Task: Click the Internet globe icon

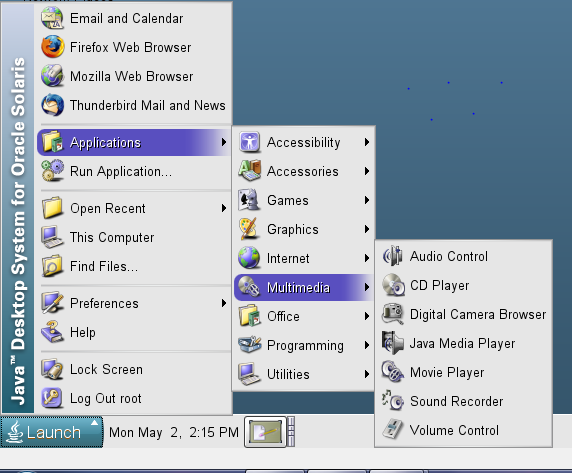Action: tap(250, 258)
